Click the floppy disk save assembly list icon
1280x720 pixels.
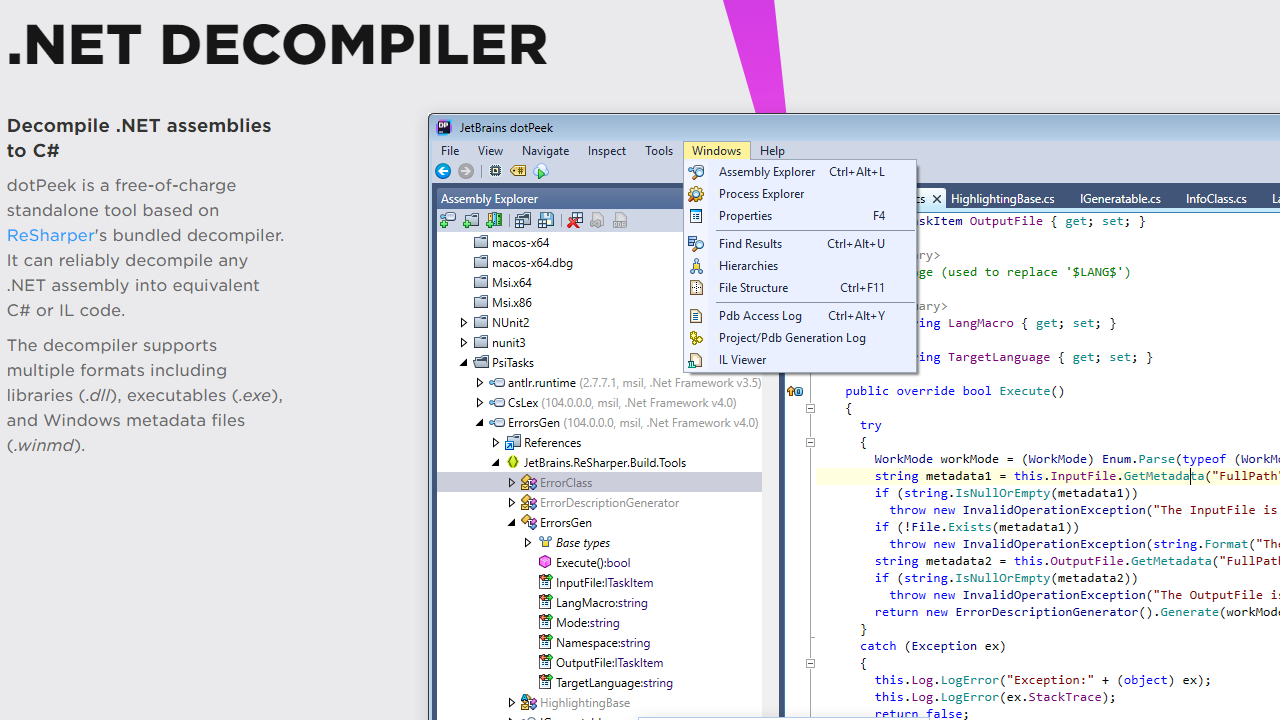546,221
